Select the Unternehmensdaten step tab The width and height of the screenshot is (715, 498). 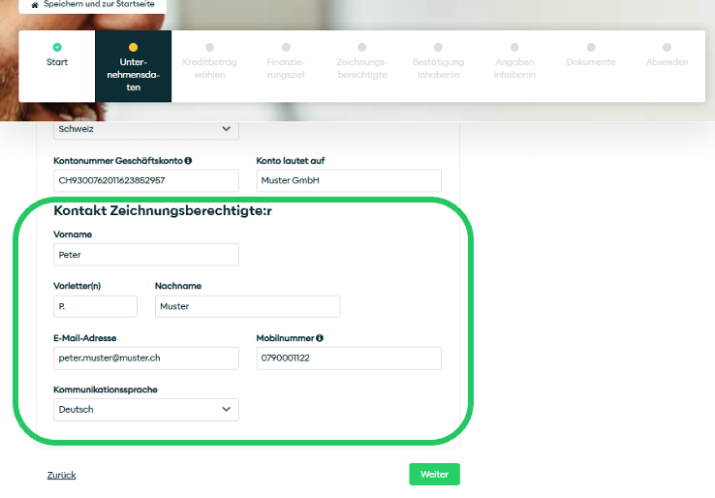coord(133,66)
